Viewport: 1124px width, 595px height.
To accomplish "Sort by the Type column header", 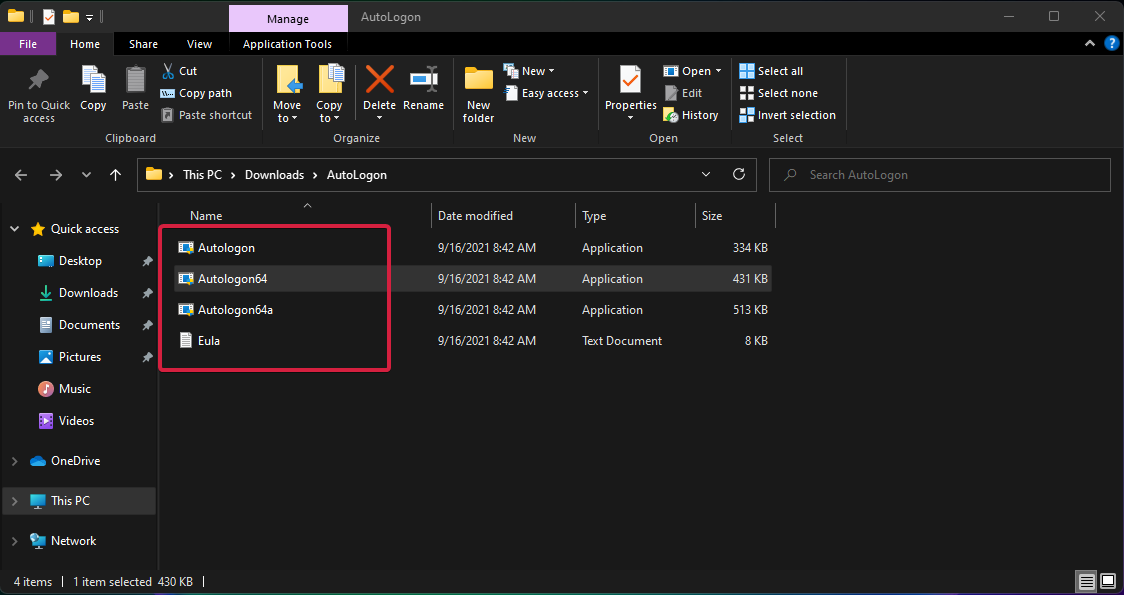I will pyautogui.click(x=594, y=216).
